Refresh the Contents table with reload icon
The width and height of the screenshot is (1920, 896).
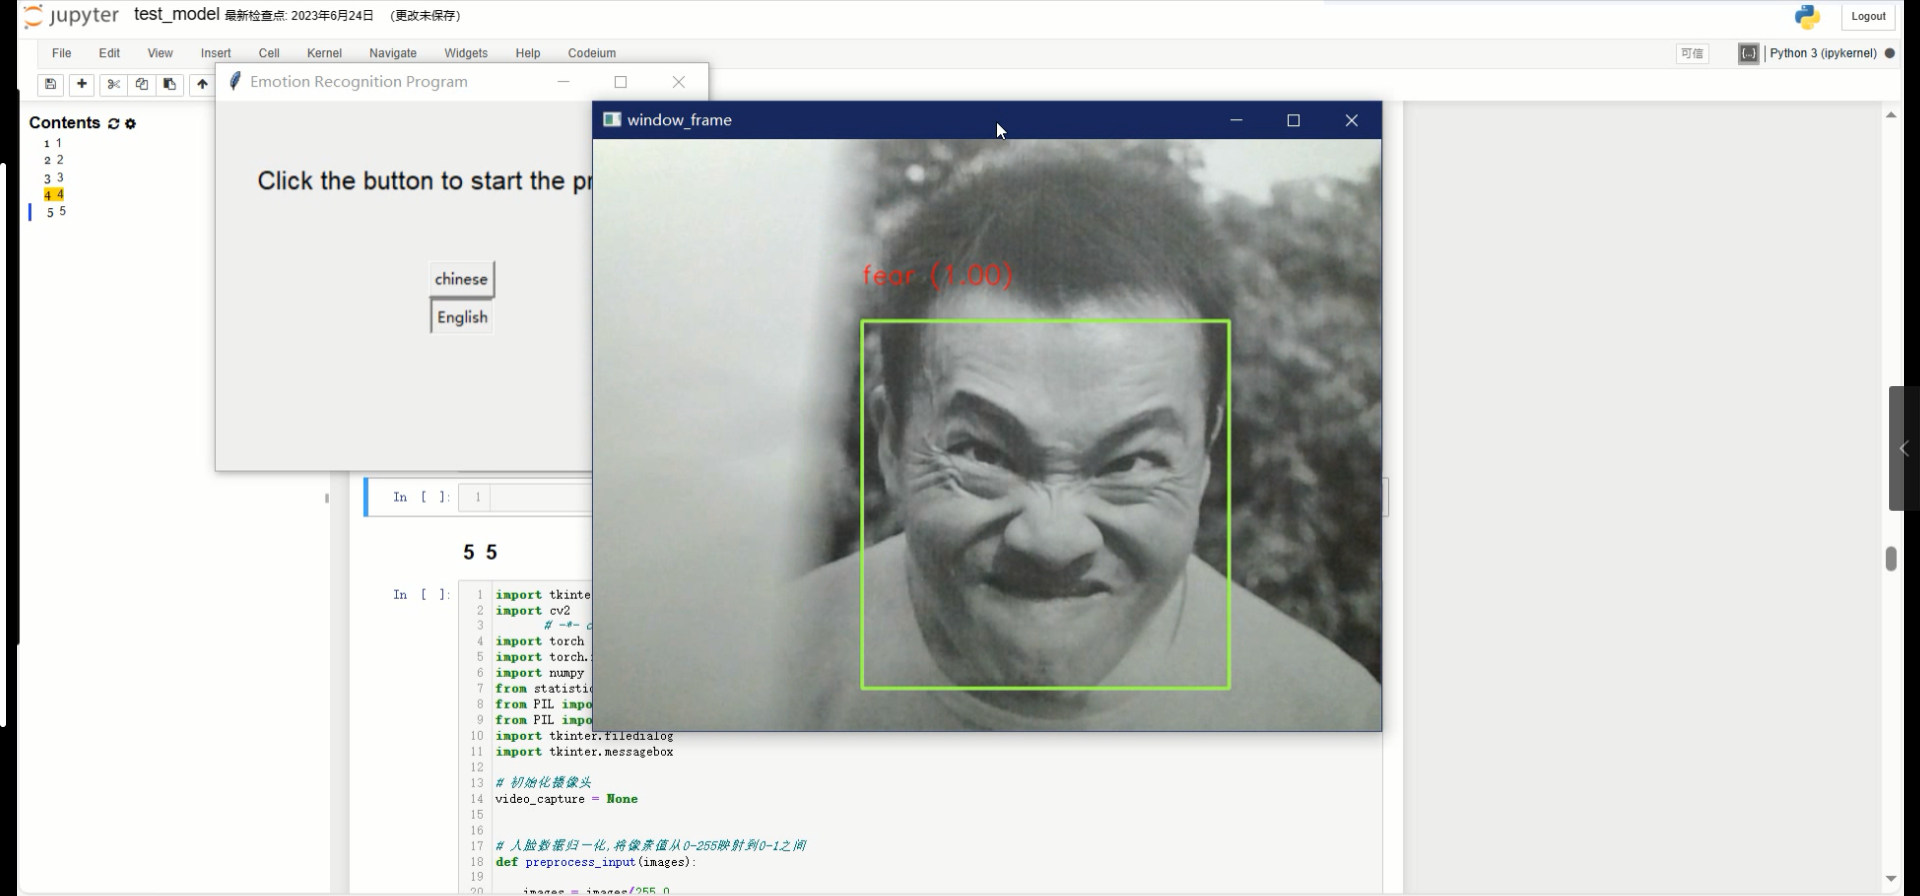point(113,123)
